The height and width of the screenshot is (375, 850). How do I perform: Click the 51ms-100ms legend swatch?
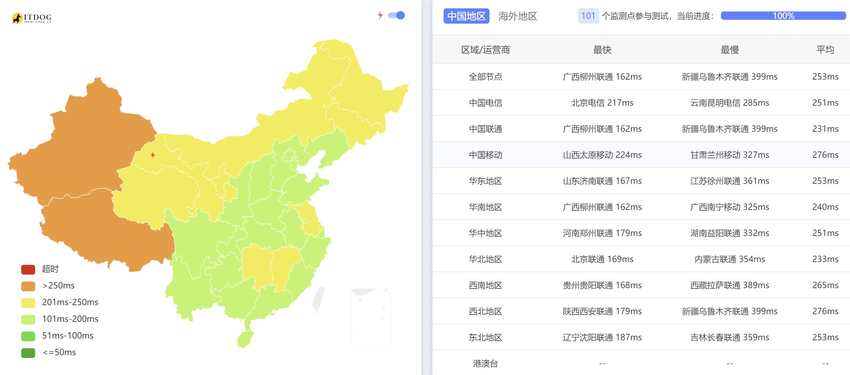point(28,336)
